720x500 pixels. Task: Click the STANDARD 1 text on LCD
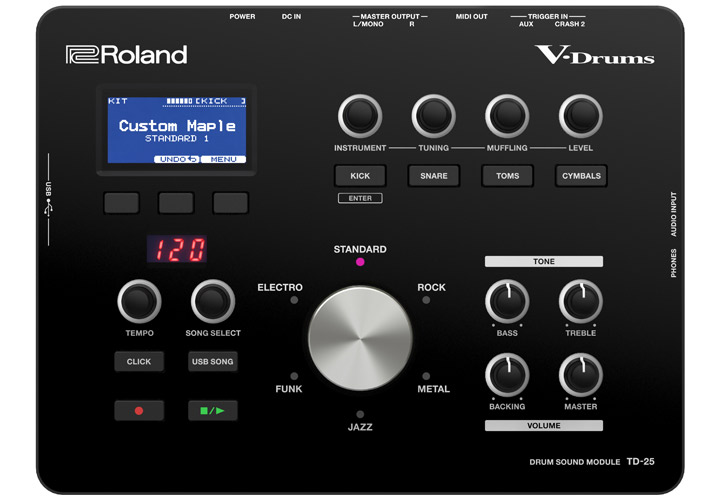coord(177,139)
